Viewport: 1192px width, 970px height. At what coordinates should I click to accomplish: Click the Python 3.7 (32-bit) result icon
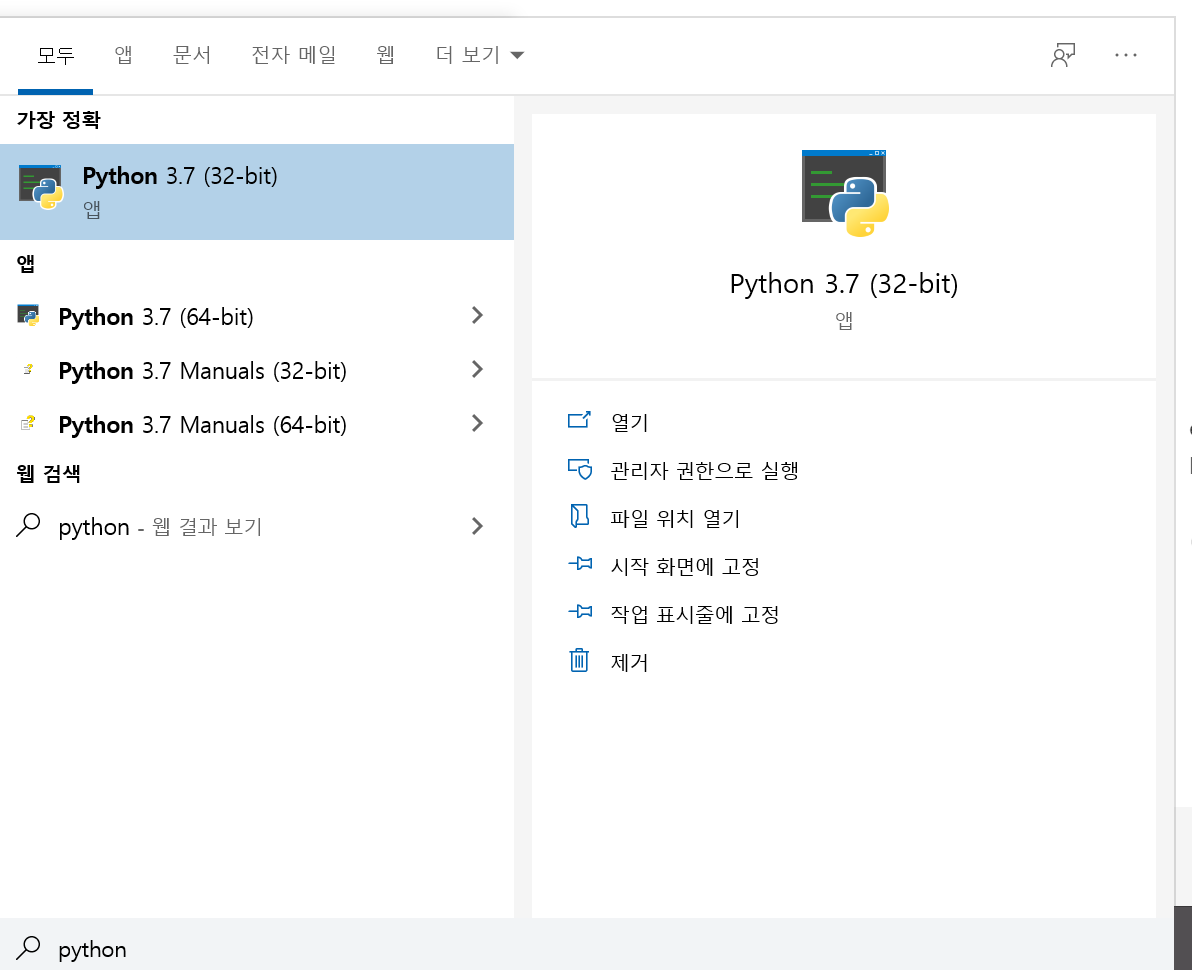pos(41,187)
